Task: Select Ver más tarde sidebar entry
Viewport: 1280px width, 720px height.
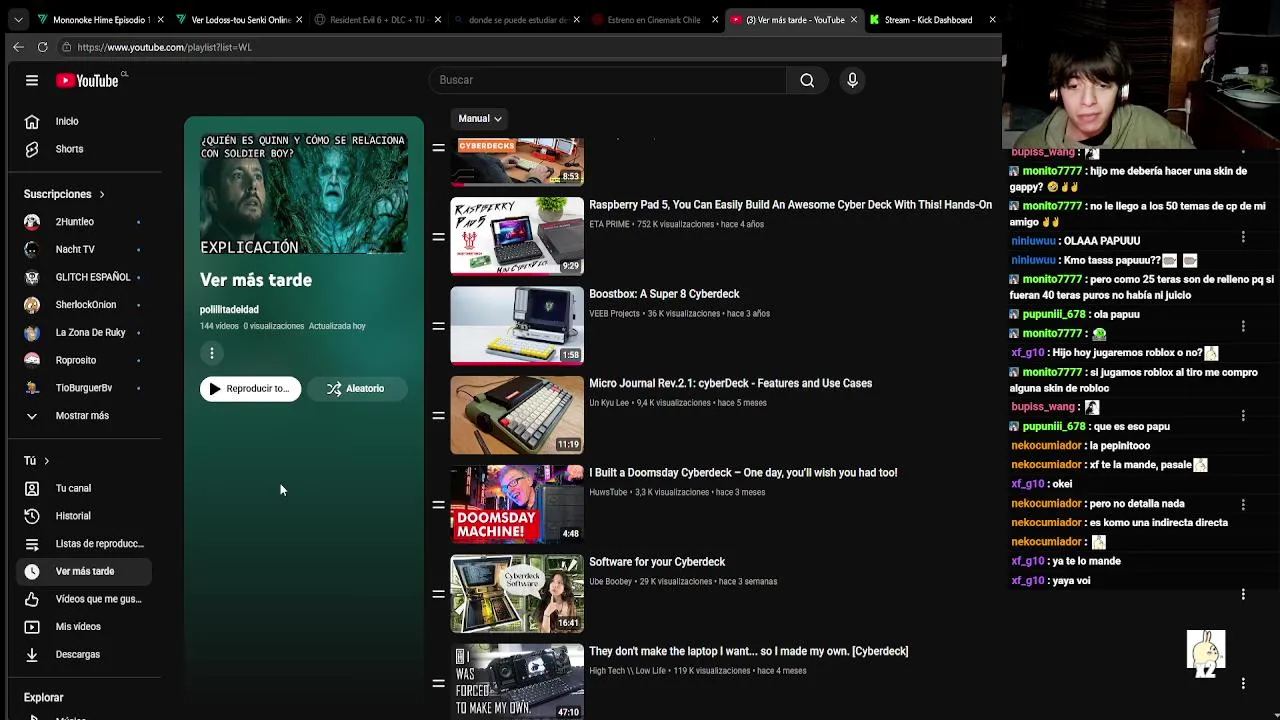Action: pyautogui.click(x=84, y=571)
